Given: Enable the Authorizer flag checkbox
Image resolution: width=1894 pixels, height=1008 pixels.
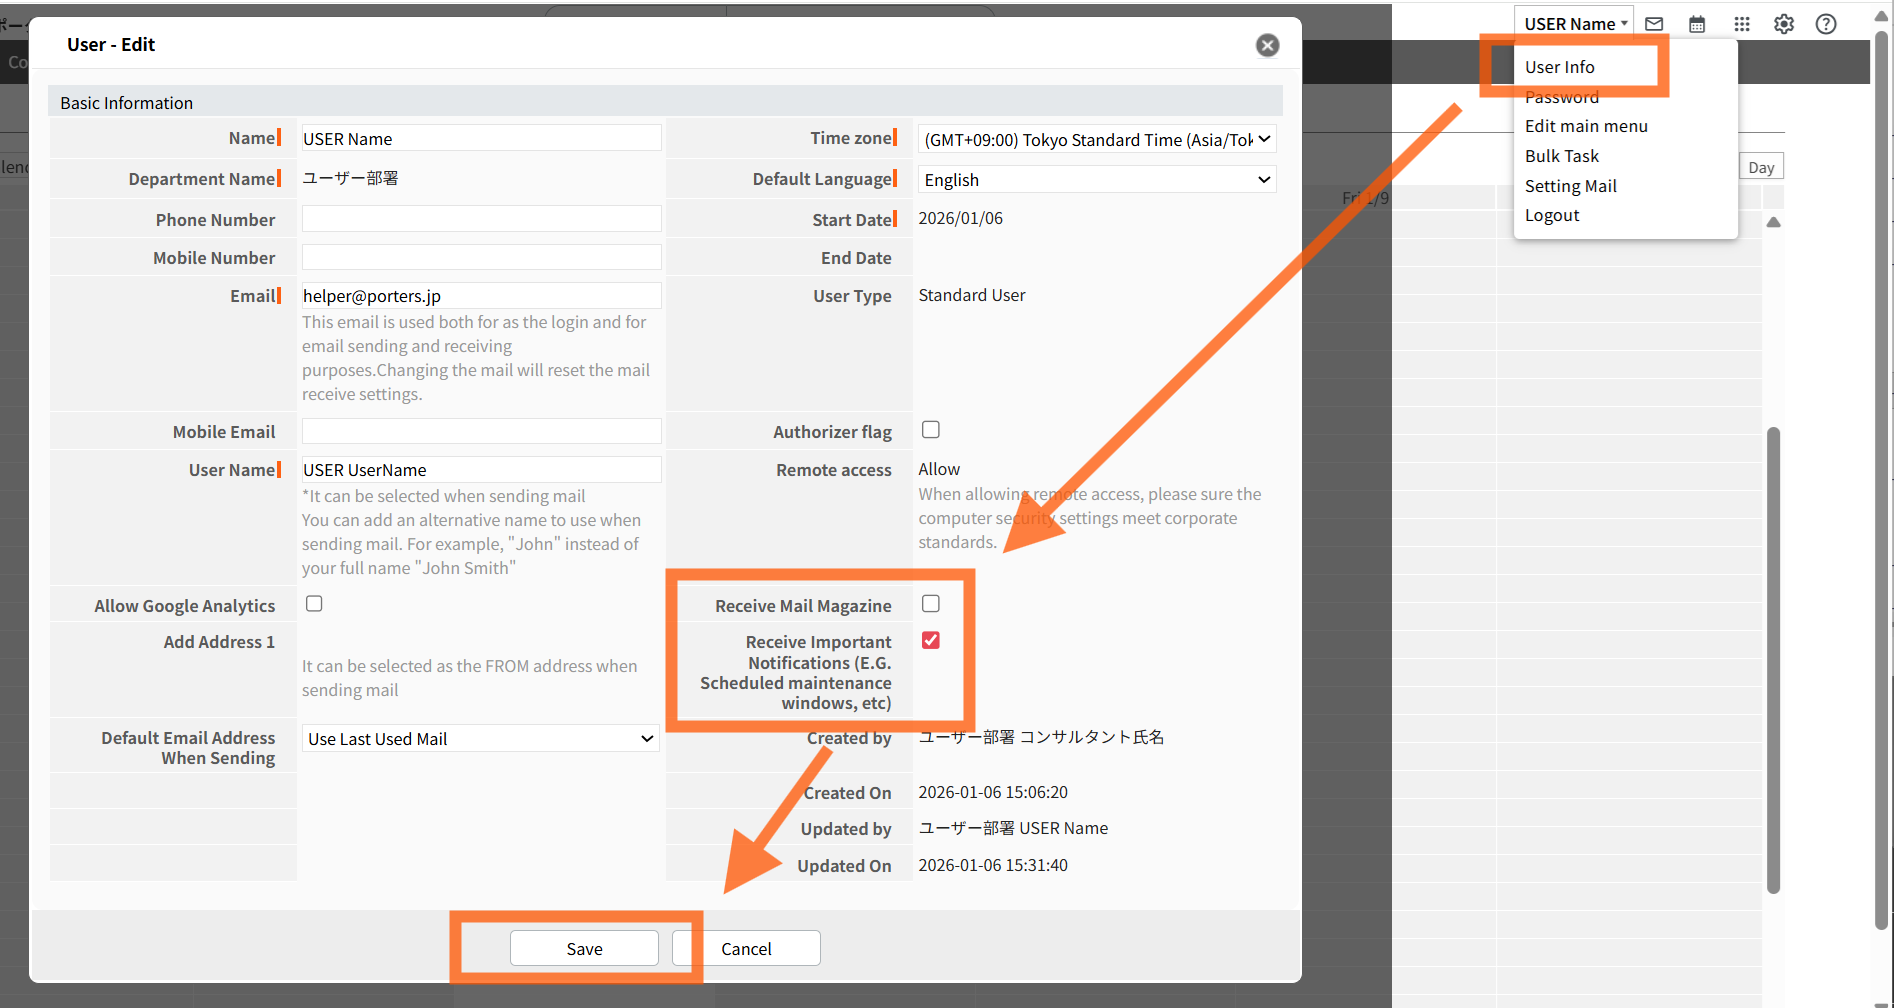Looking at the screenshot, I should (931, 430).
